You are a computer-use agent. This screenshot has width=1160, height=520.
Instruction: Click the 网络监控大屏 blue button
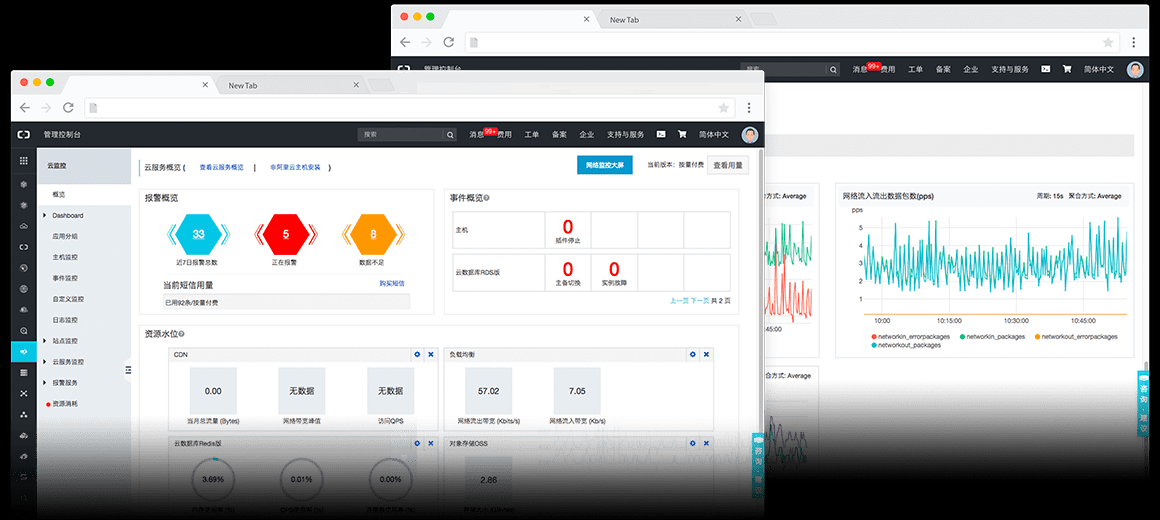[x=604, y=166]
